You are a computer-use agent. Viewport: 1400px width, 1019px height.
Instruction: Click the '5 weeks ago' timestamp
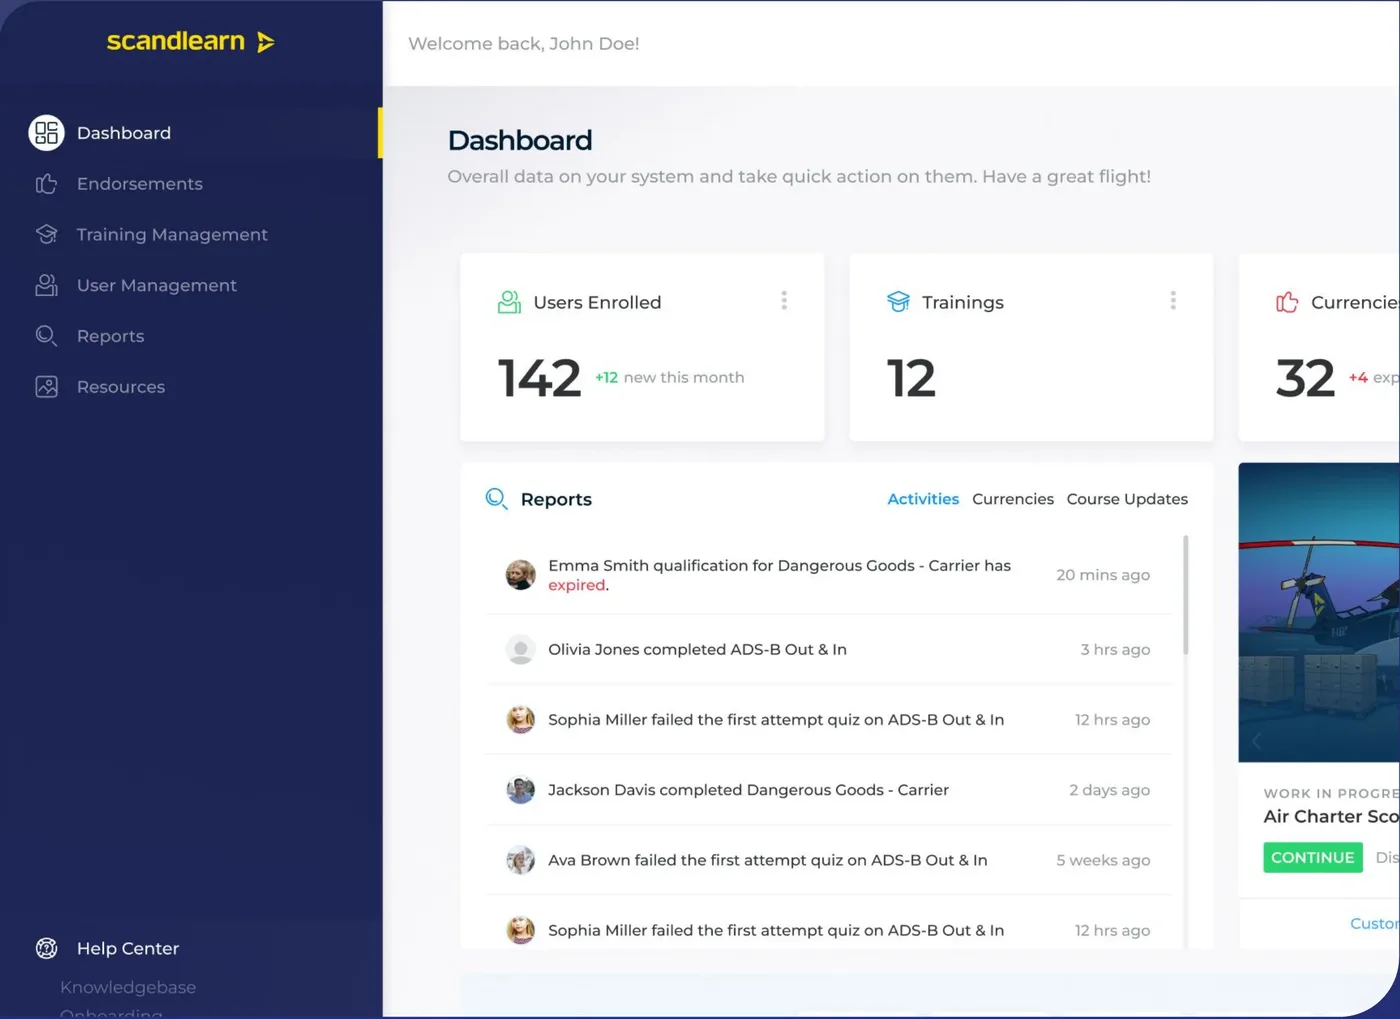click(x=1103, y=860)
